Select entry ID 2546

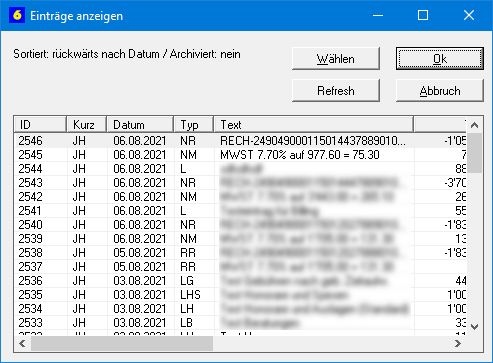tap(240, 141)
